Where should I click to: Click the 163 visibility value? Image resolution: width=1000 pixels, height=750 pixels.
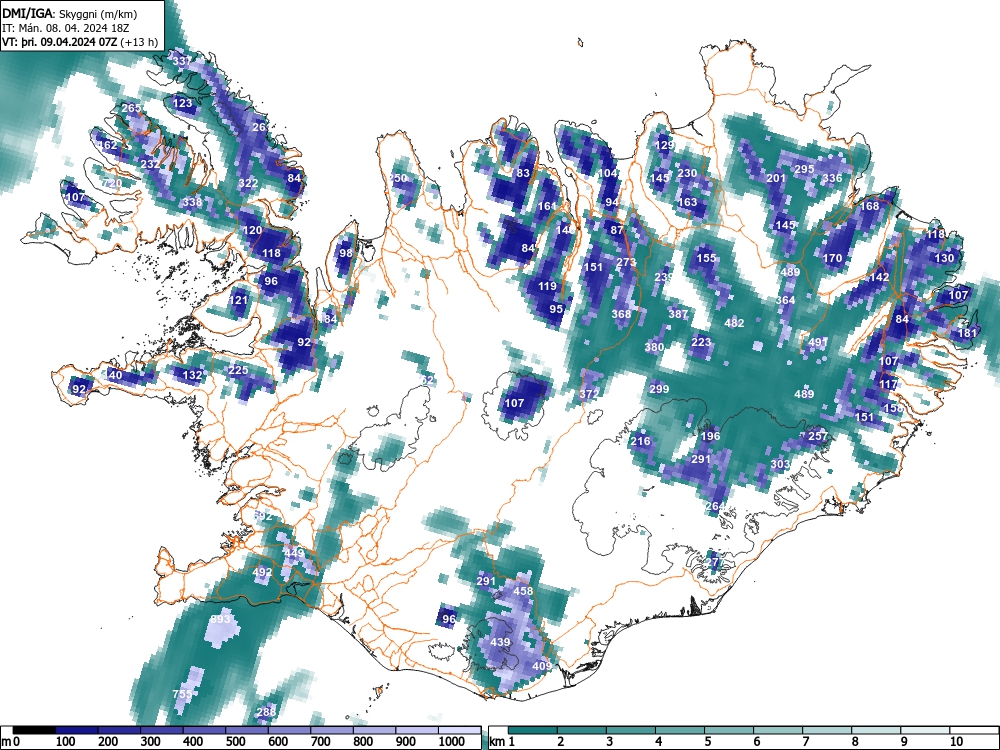tap(688, 202)
